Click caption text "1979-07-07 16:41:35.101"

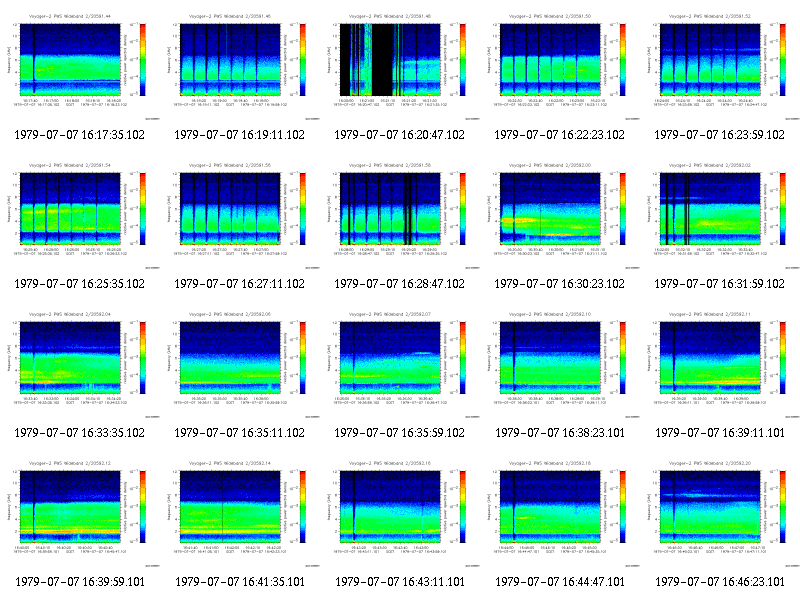click(240, 582)
